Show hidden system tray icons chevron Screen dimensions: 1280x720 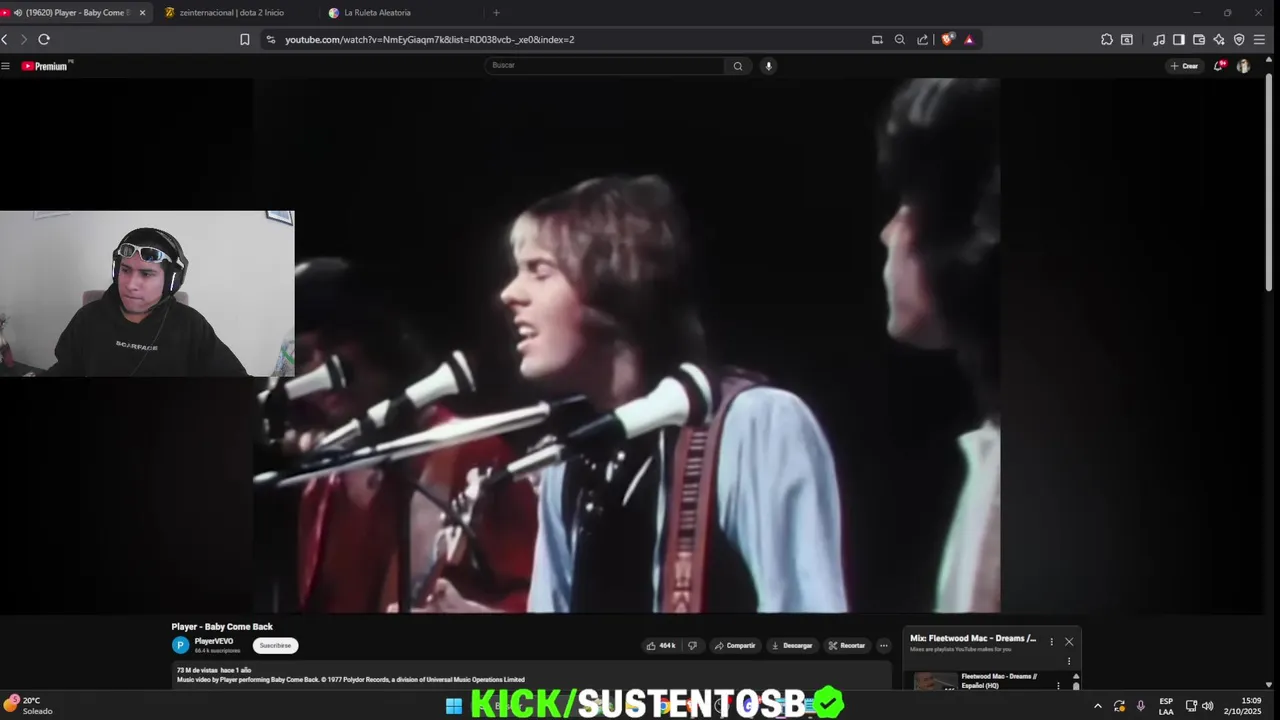[x=1097, y=706]
